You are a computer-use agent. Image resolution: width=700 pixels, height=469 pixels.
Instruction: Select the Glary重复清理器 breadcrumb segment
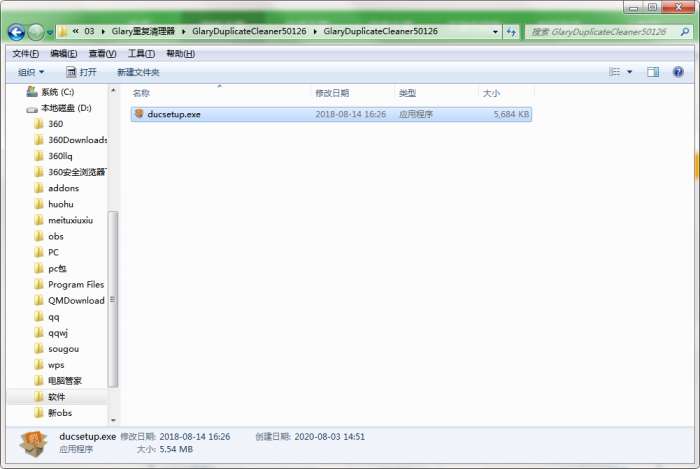[x=143, y=31]
